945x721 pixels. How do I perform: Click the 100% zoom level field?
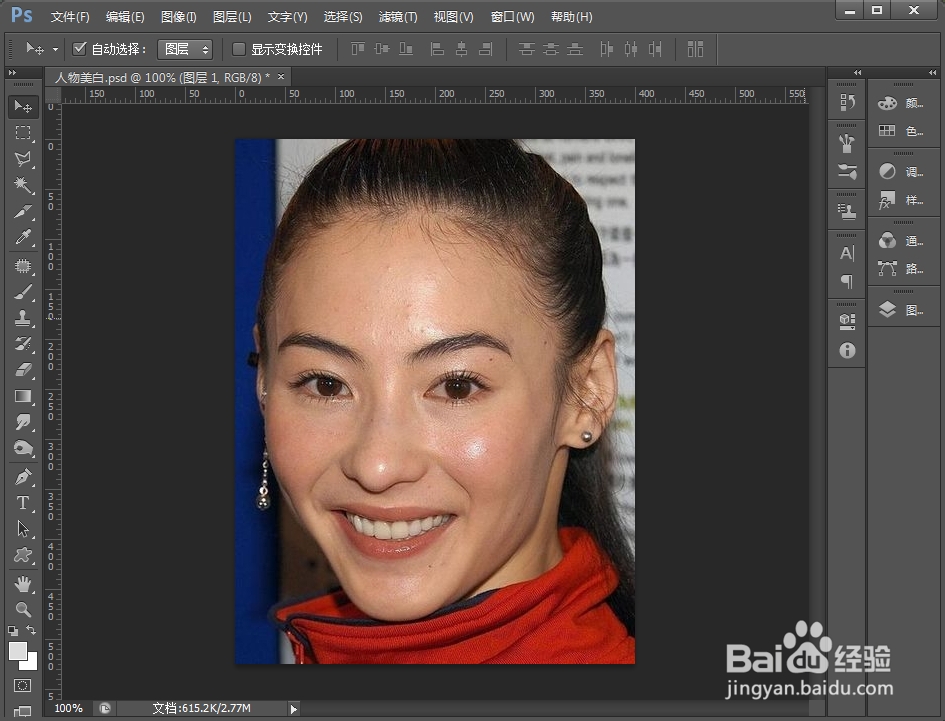coord(69,708)
